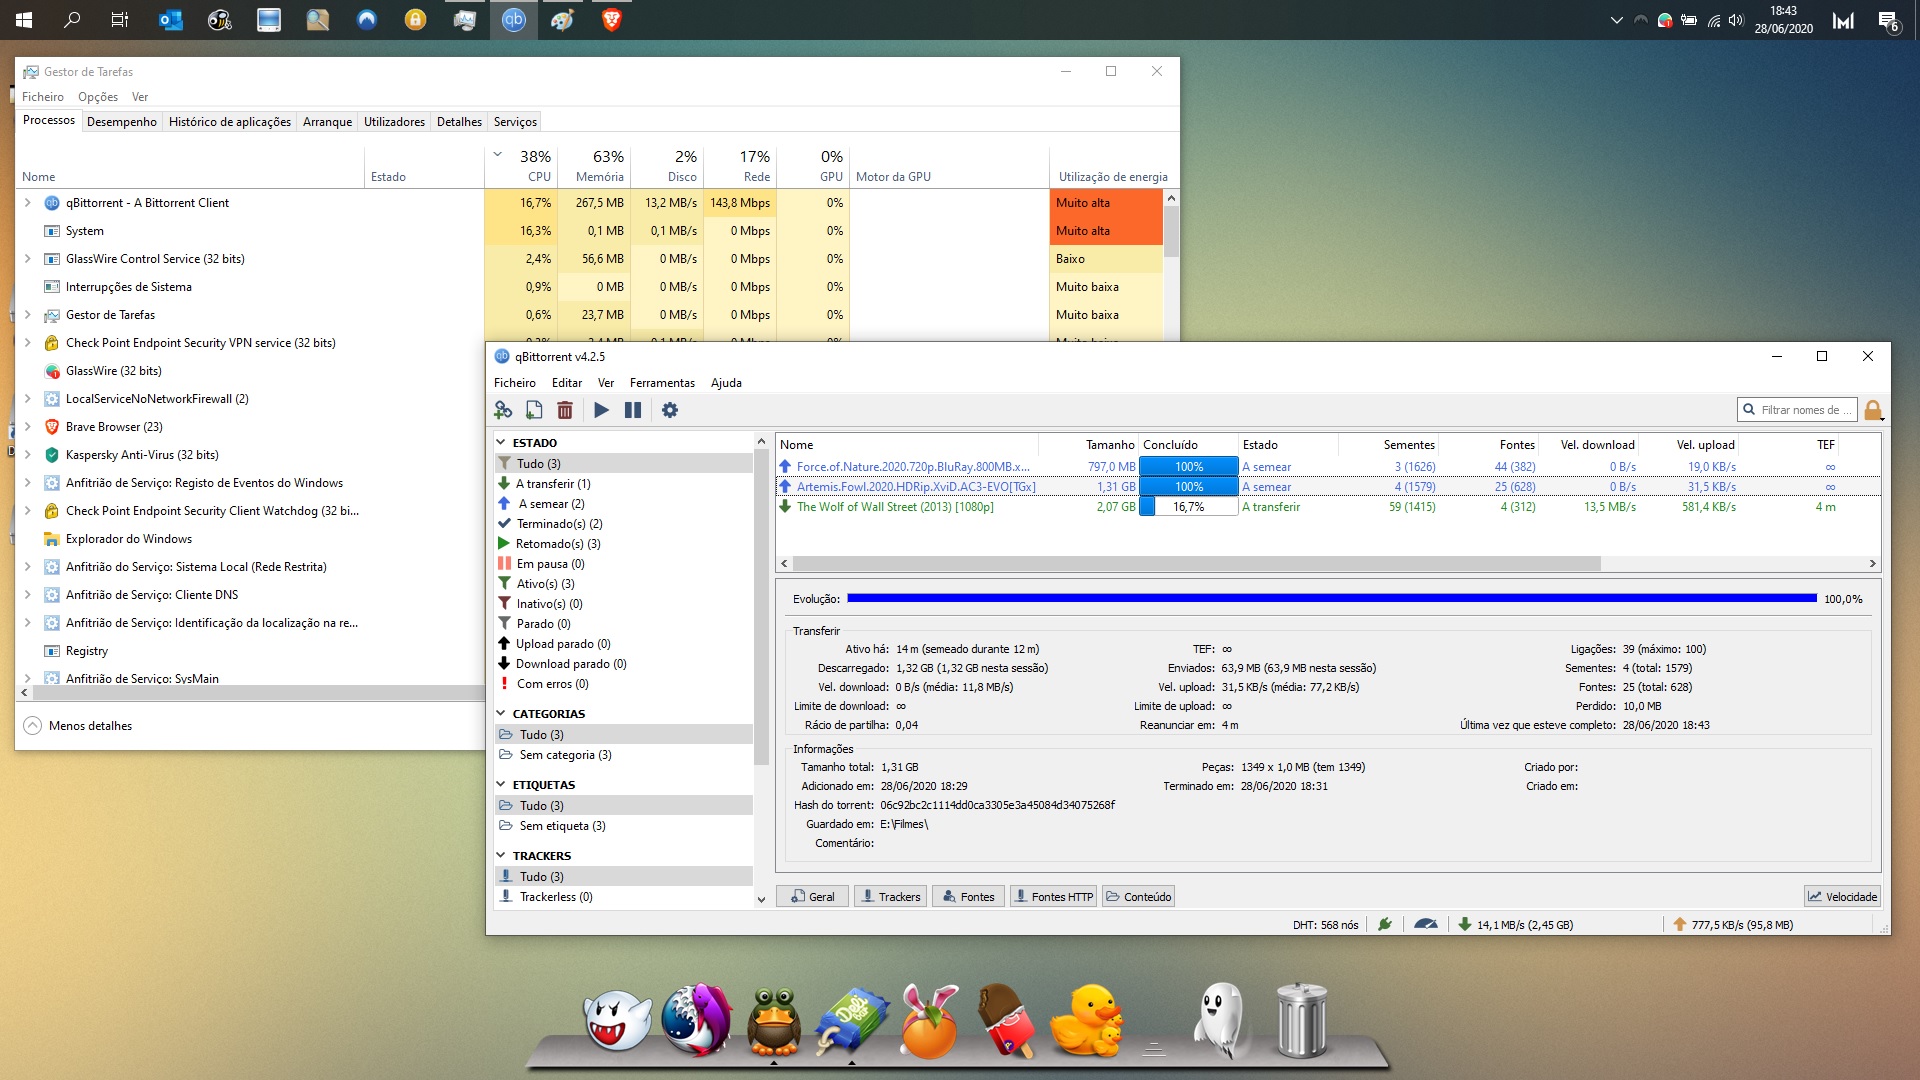Collapse the CATEGORIAS section

(x=501, y=713)
